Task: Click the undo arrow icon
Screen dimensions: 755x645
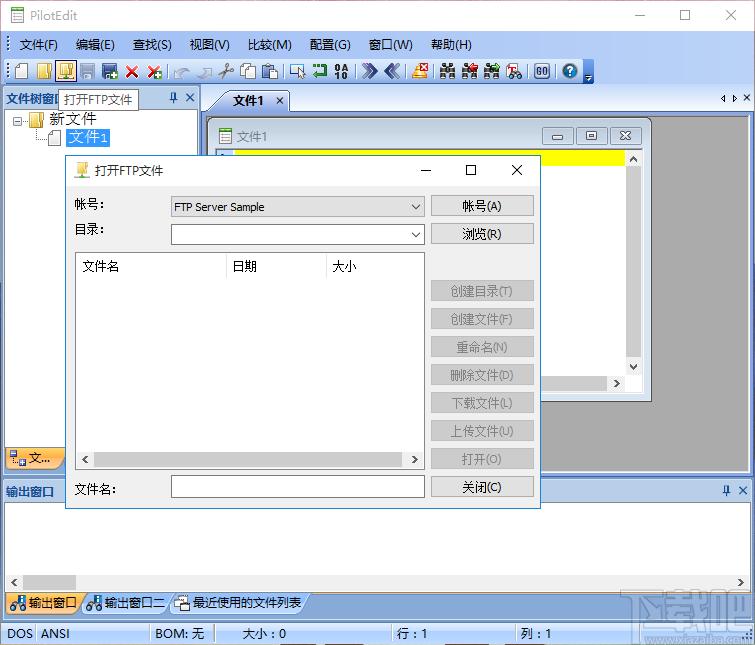Action: point(182,72)
